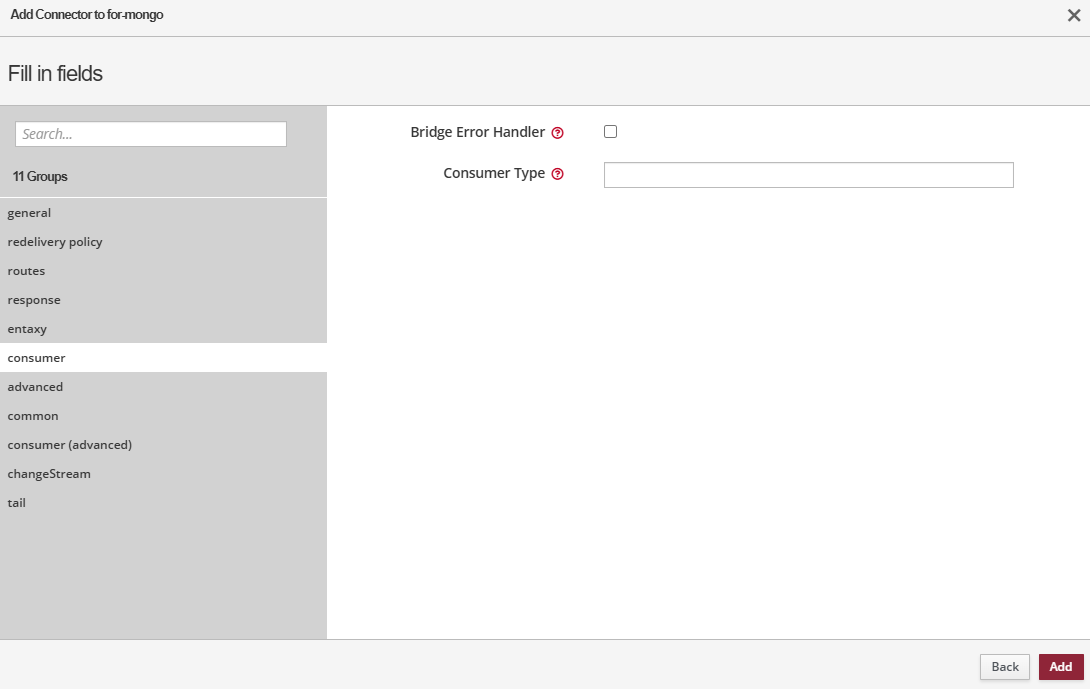Open the redelivery policy group

point(55,242)
